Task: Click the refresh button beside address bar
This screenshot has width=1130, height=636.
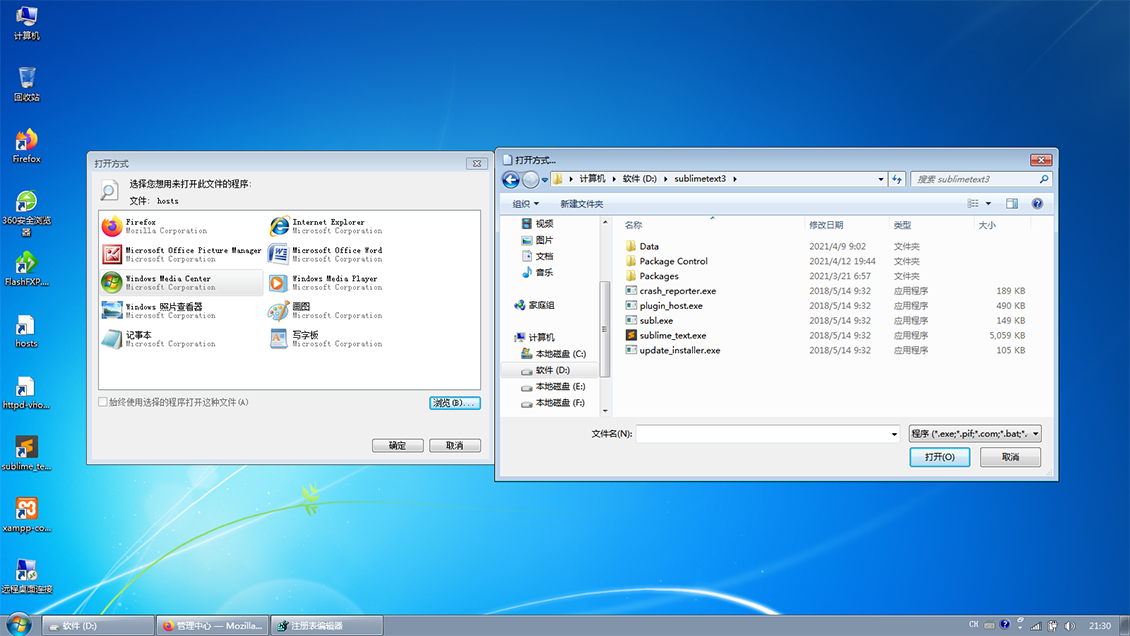Action: click(897, 179)
